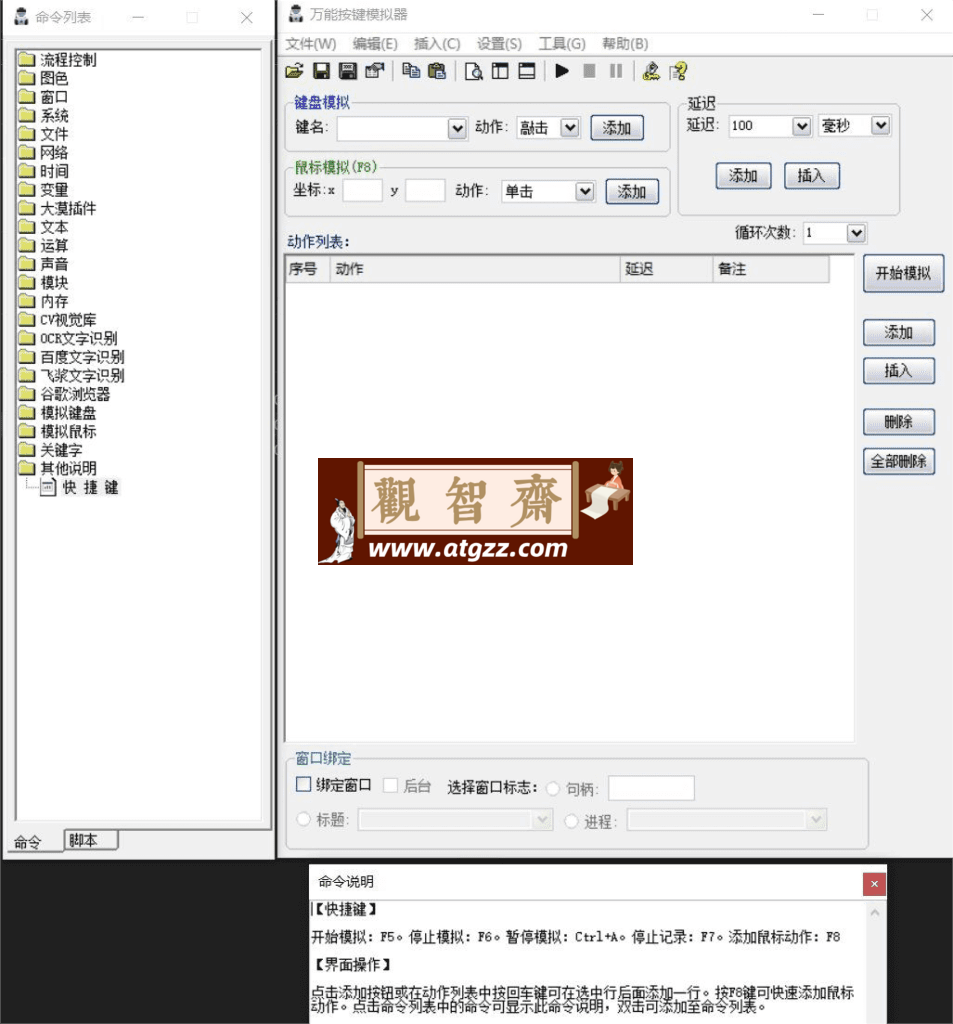Image resolution: width=953 pixels, height=1024 pixels.
Task: Select the 百度文字识别 folder
Action: tap(72, 357)
